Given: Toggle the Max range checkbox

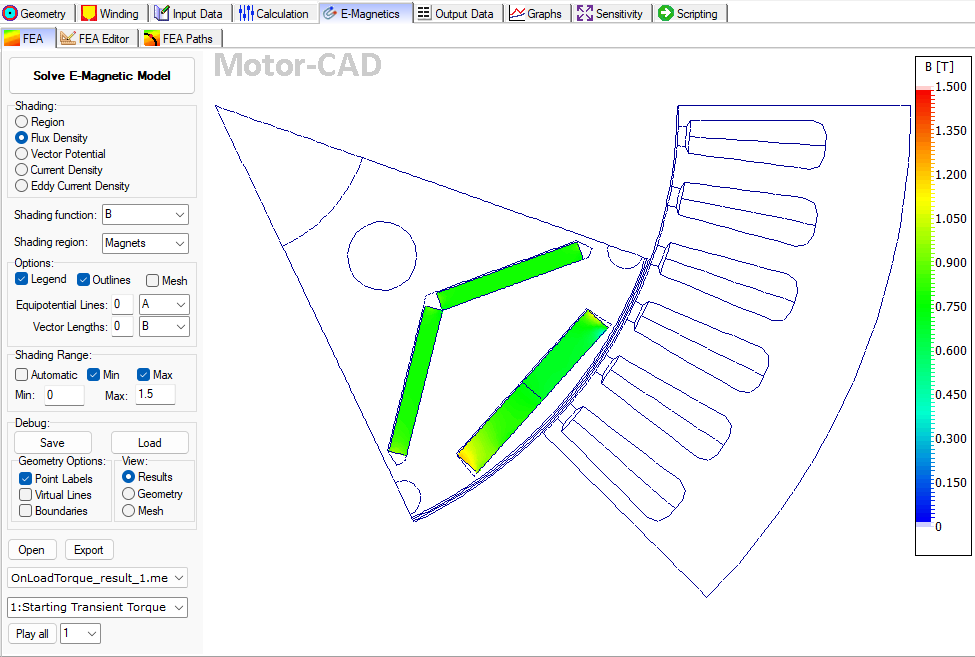Looking at the screenshot, I should pos(144,375).
